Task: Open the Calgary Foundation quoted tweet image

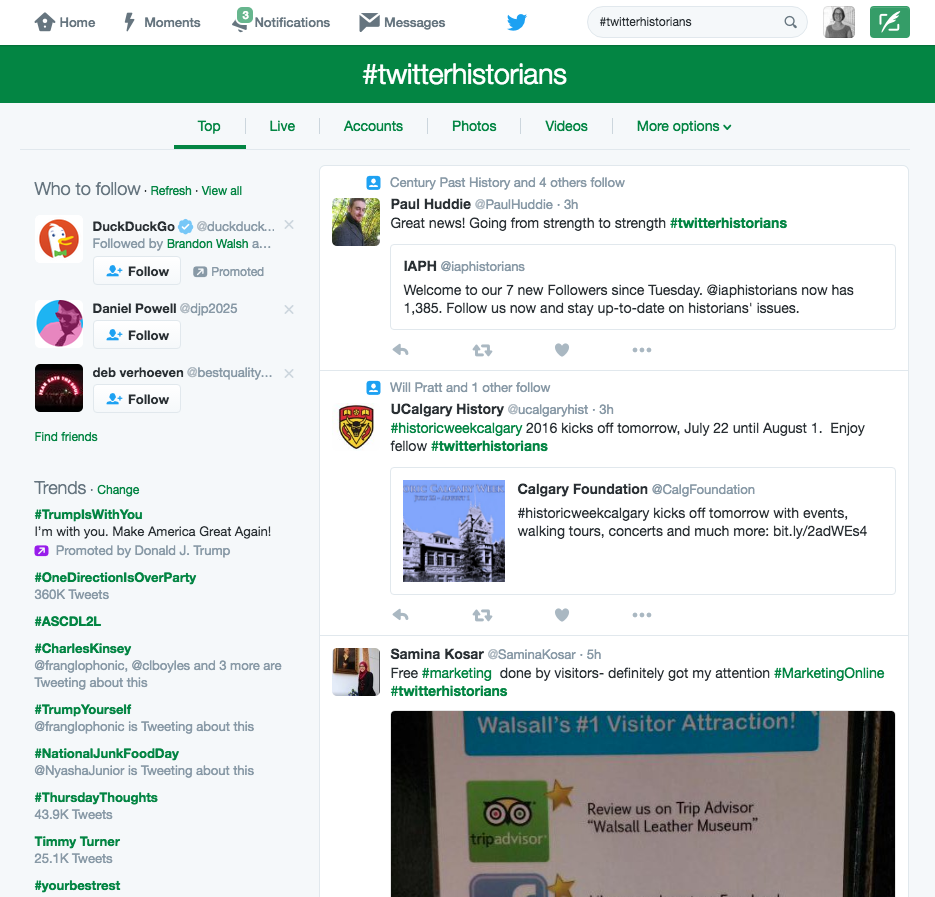Action: (454, 531)
